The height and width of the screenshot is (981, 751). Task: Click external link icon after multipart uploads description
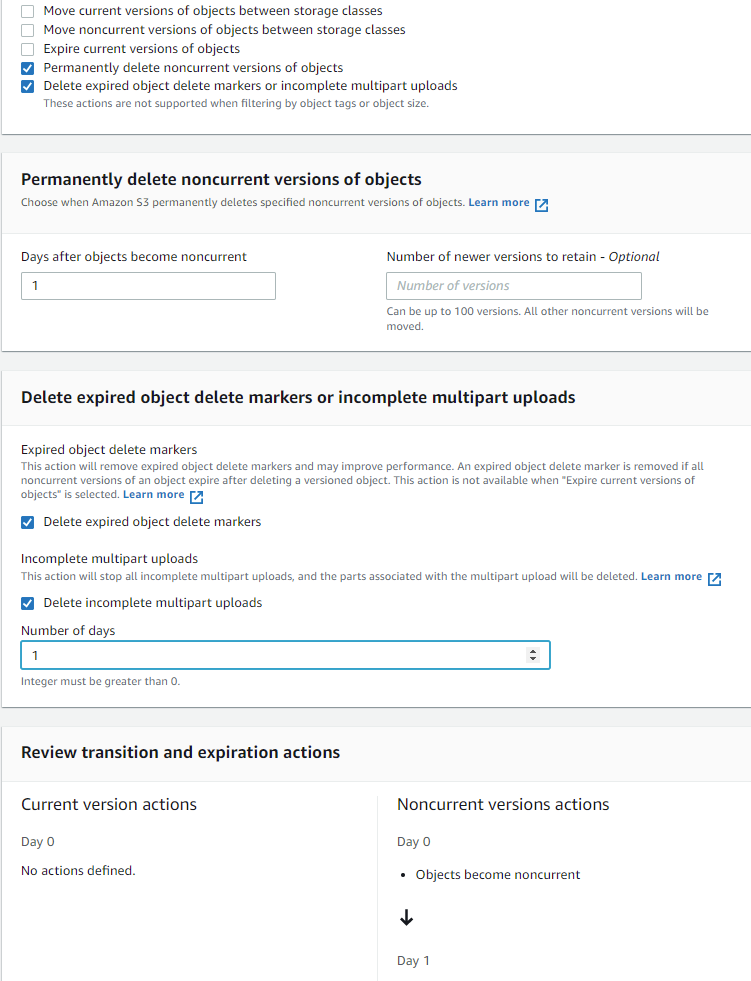click(714, 578)
